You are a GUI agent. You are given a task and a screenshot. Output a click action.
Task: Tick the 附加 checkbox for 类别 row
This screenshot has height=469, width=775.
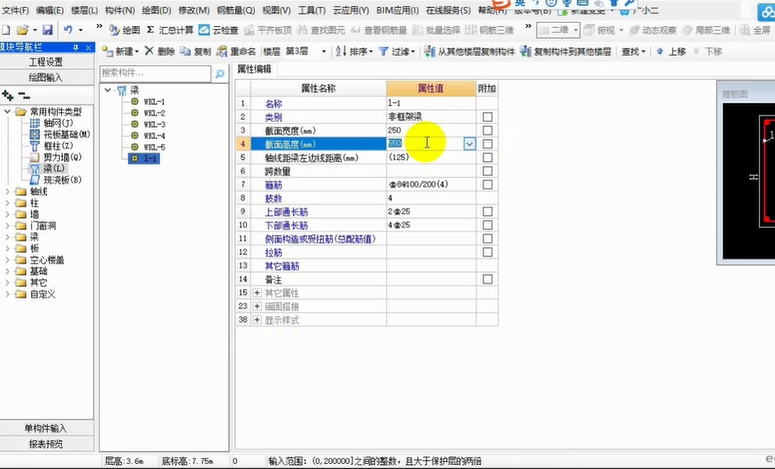pyautogui.click(x=487, y=117)
